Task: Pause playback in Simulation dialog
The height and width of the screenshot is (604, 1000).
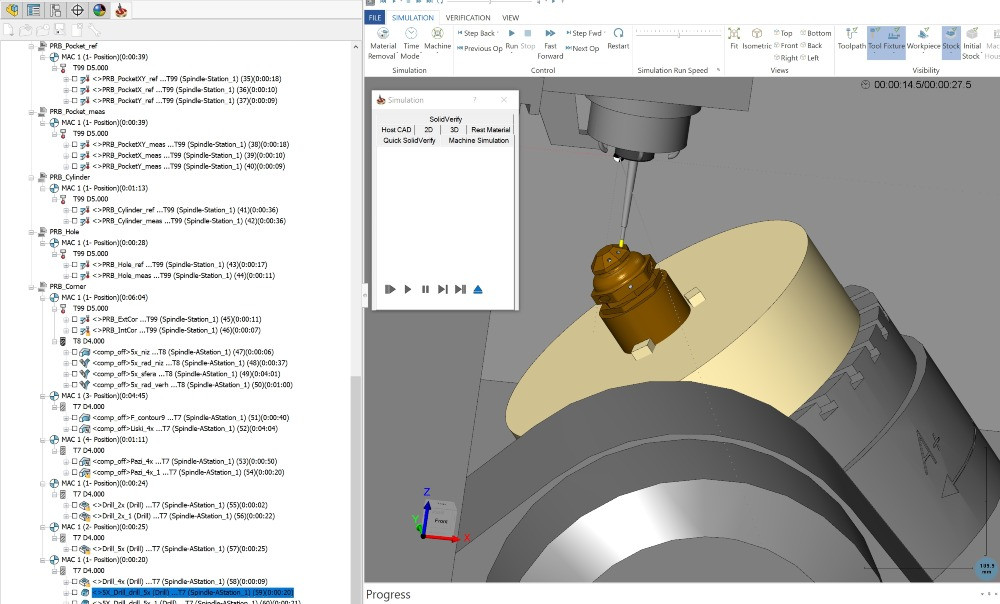Action: [x=425, y=289]
